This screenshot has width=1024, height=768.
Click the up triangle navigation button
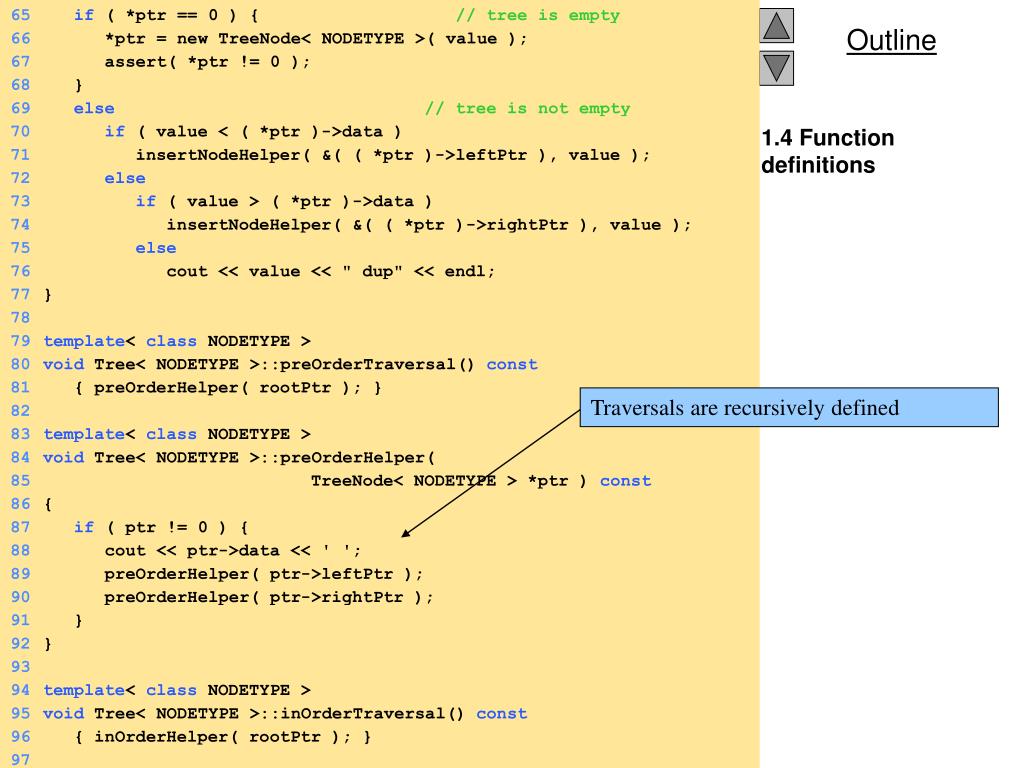point(776,26)
